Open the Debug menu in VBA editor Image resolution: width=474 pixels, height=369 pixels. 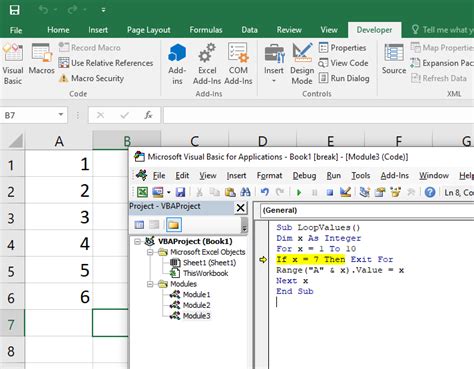[x=304, y=175]
